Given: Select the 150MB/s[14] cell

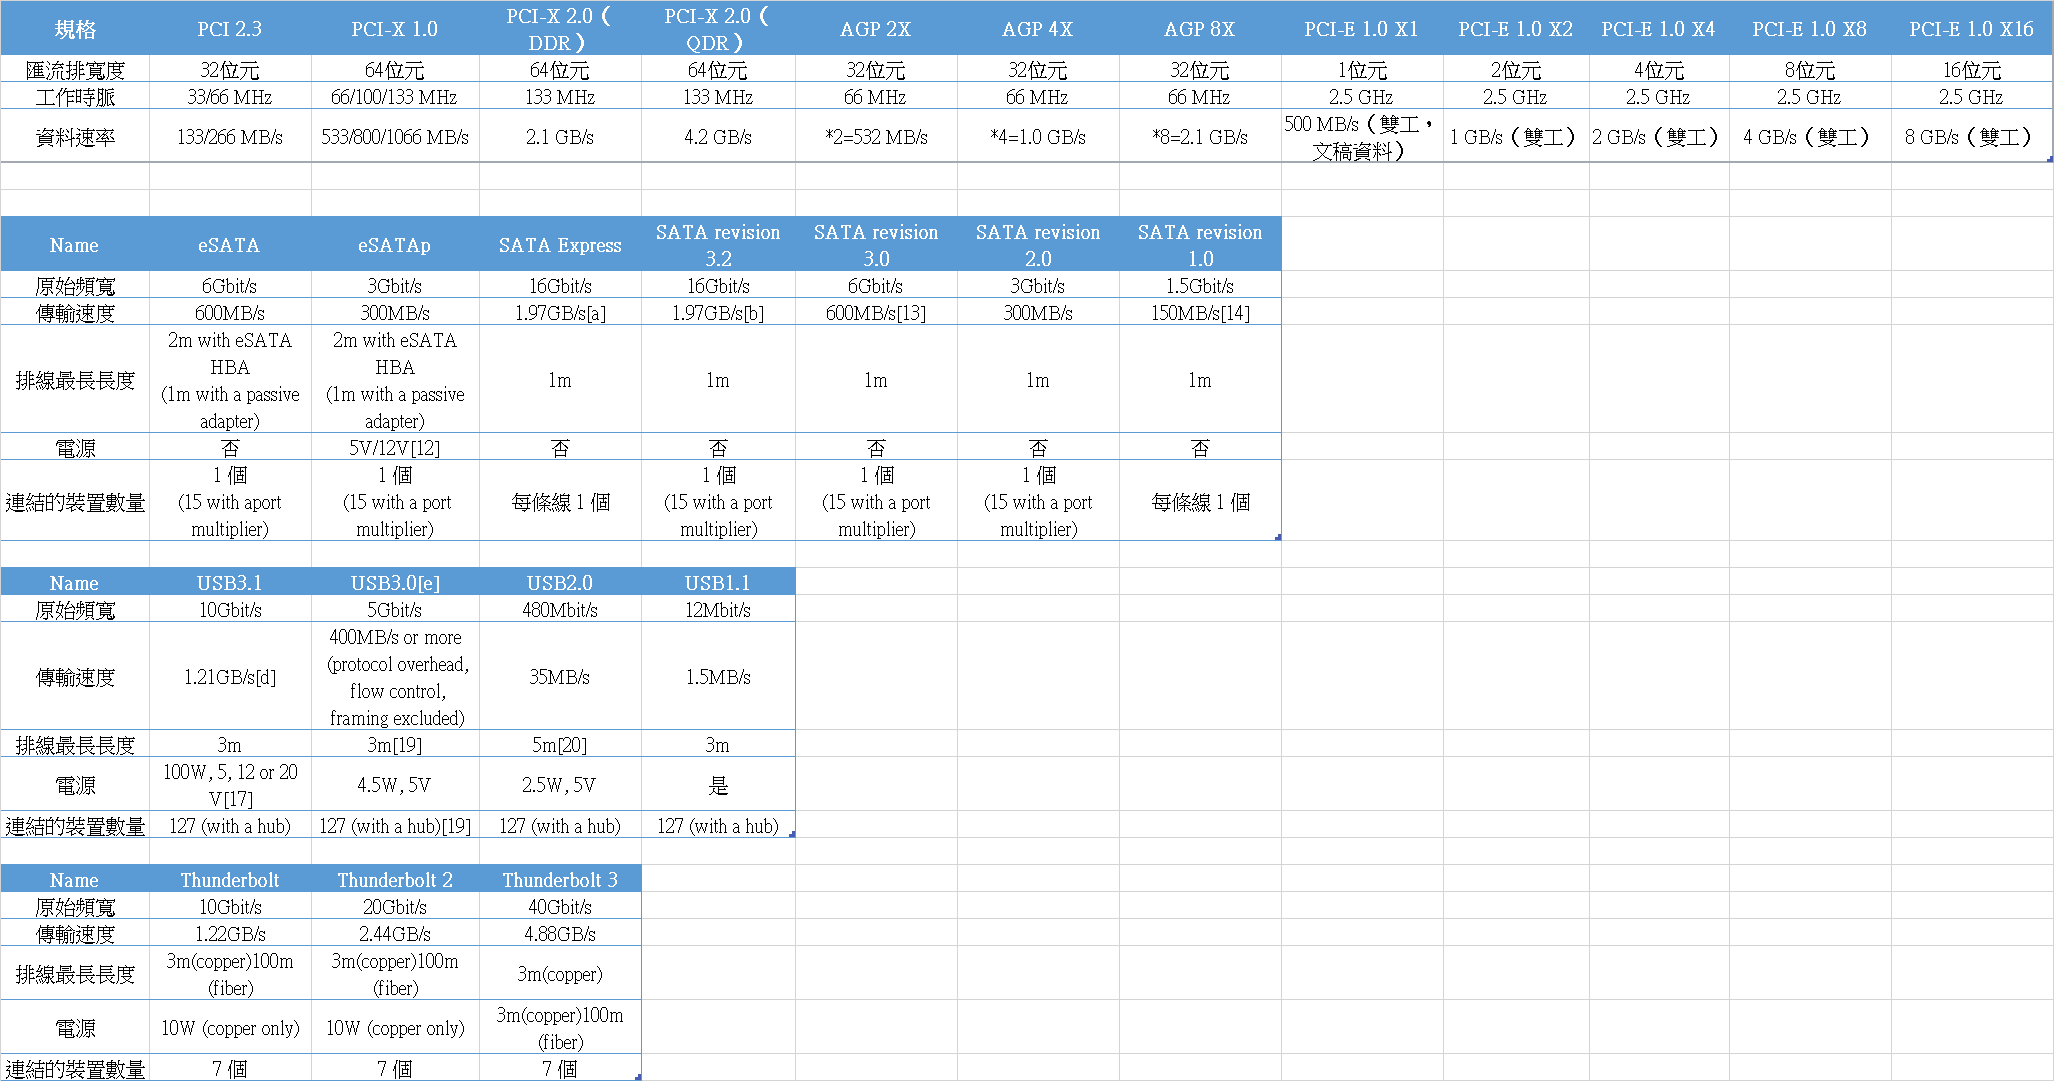Looking at the screenshot, I should [1200, 312].
